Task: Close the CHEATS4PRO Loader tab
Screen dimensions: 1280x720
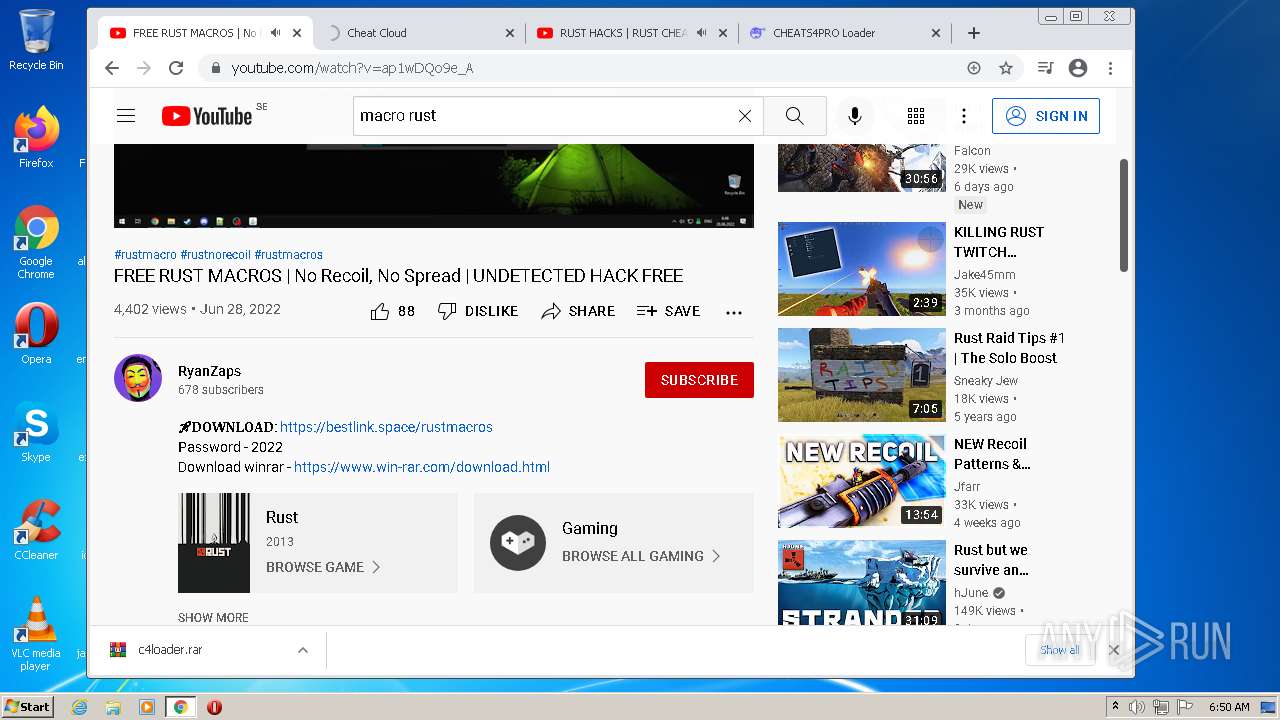Action: pyautogui.click(x=936, y=33)
